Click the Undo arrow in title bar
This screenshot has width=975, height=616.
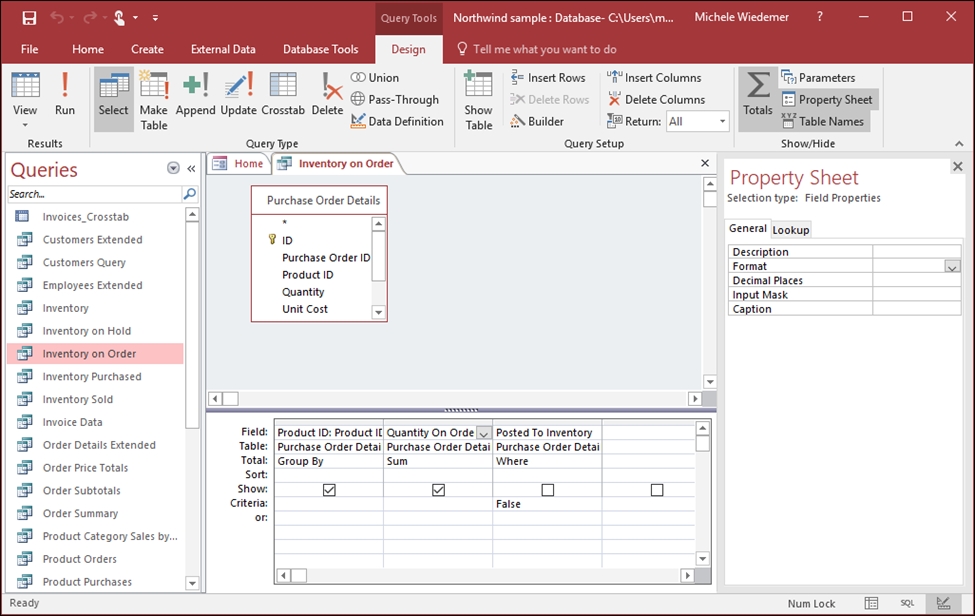click(x=57, y=18)
